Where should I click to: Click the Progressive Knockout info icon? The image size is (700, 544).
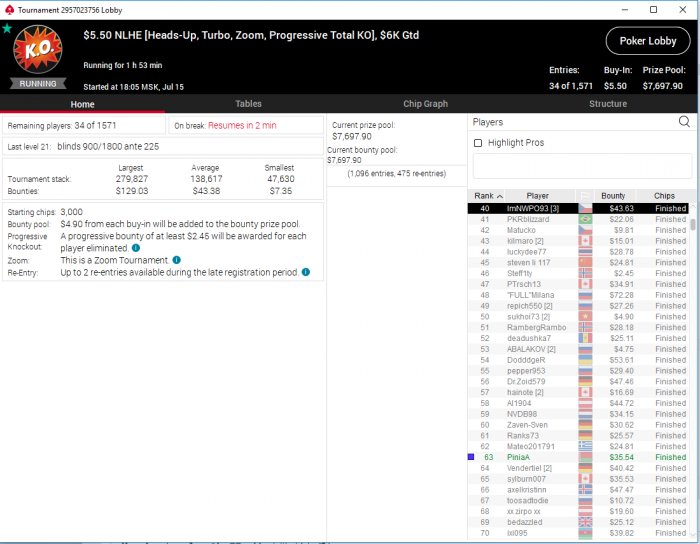tap(136, 248)
